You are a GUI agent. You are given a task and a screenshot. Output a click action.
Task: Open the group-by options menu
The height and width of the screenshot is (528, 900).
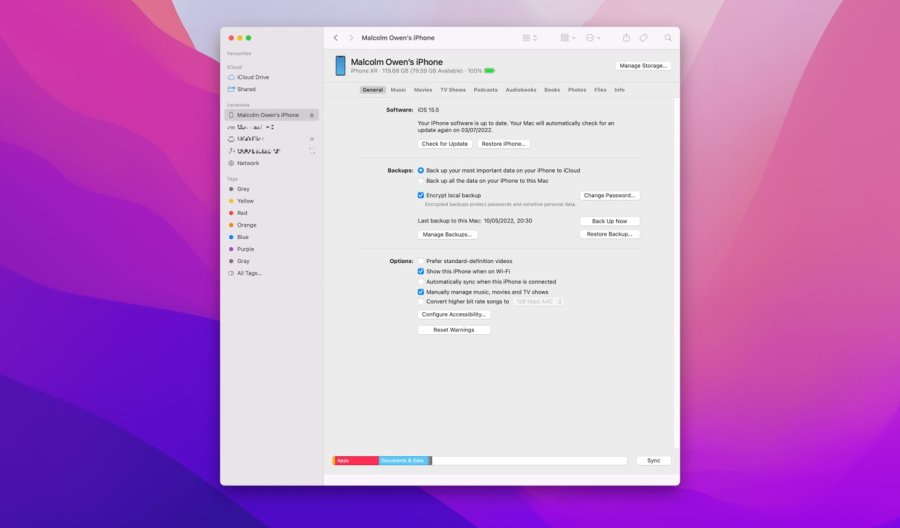[x=568, y=38]
